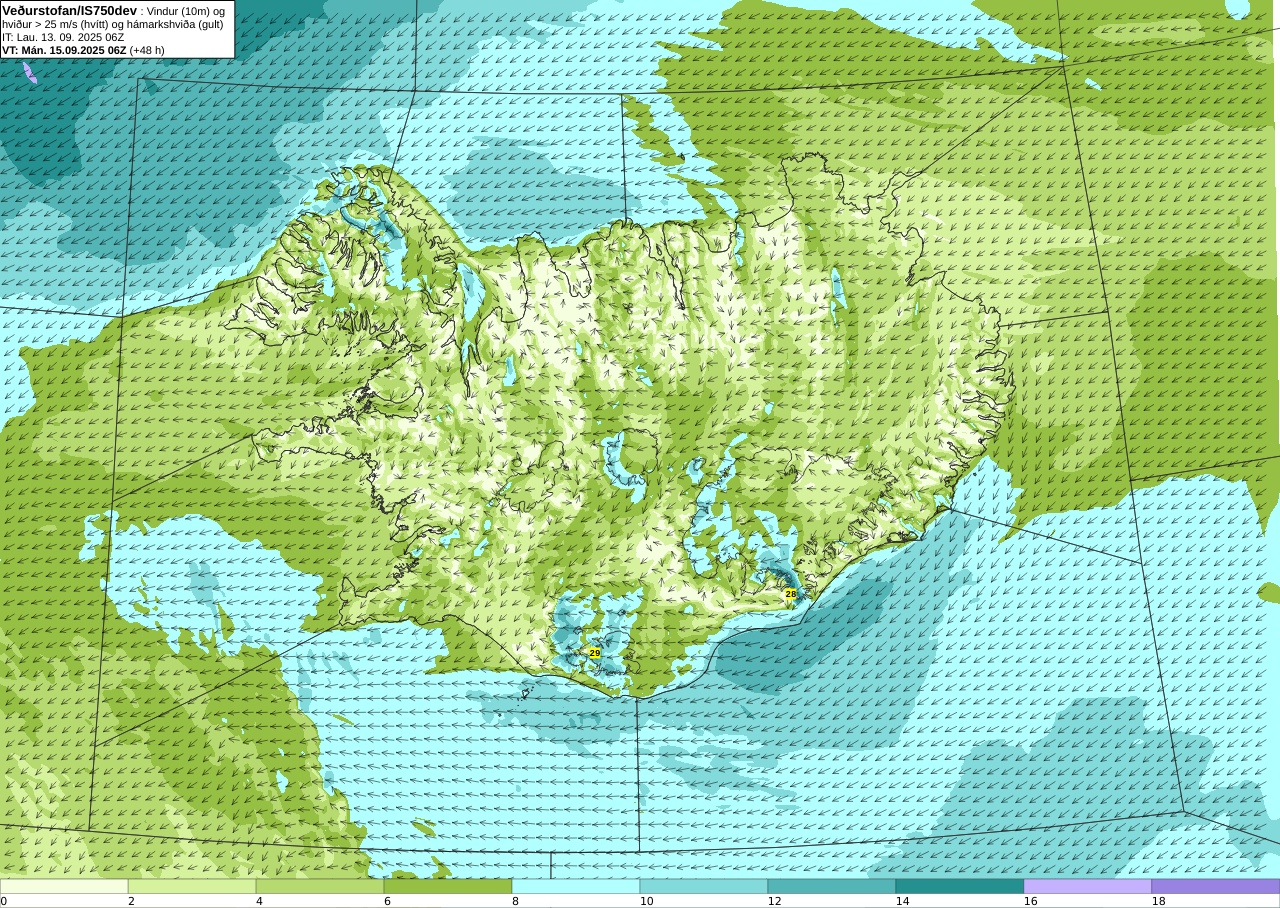Click the legend tick label 10
This screenshot has width=1280, height=908.
coord(647,901)
